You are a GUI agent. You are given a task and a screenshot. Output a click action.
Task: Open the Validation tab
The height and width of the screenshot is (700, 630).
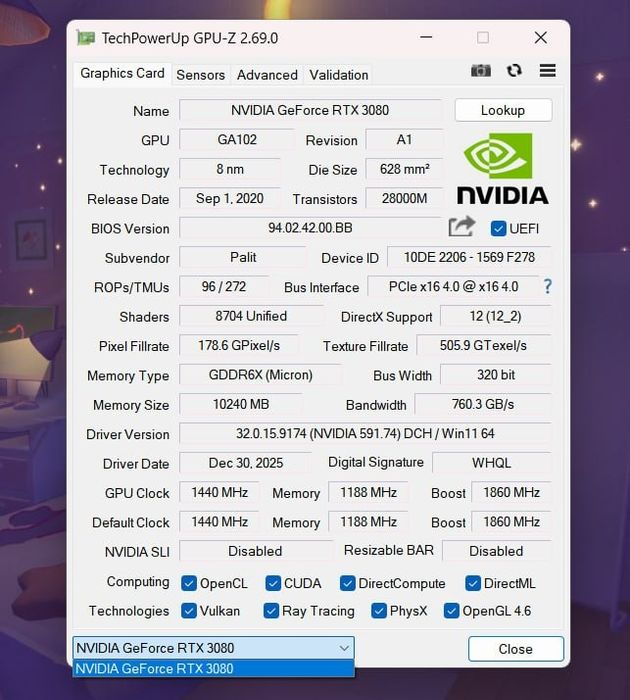339,75
